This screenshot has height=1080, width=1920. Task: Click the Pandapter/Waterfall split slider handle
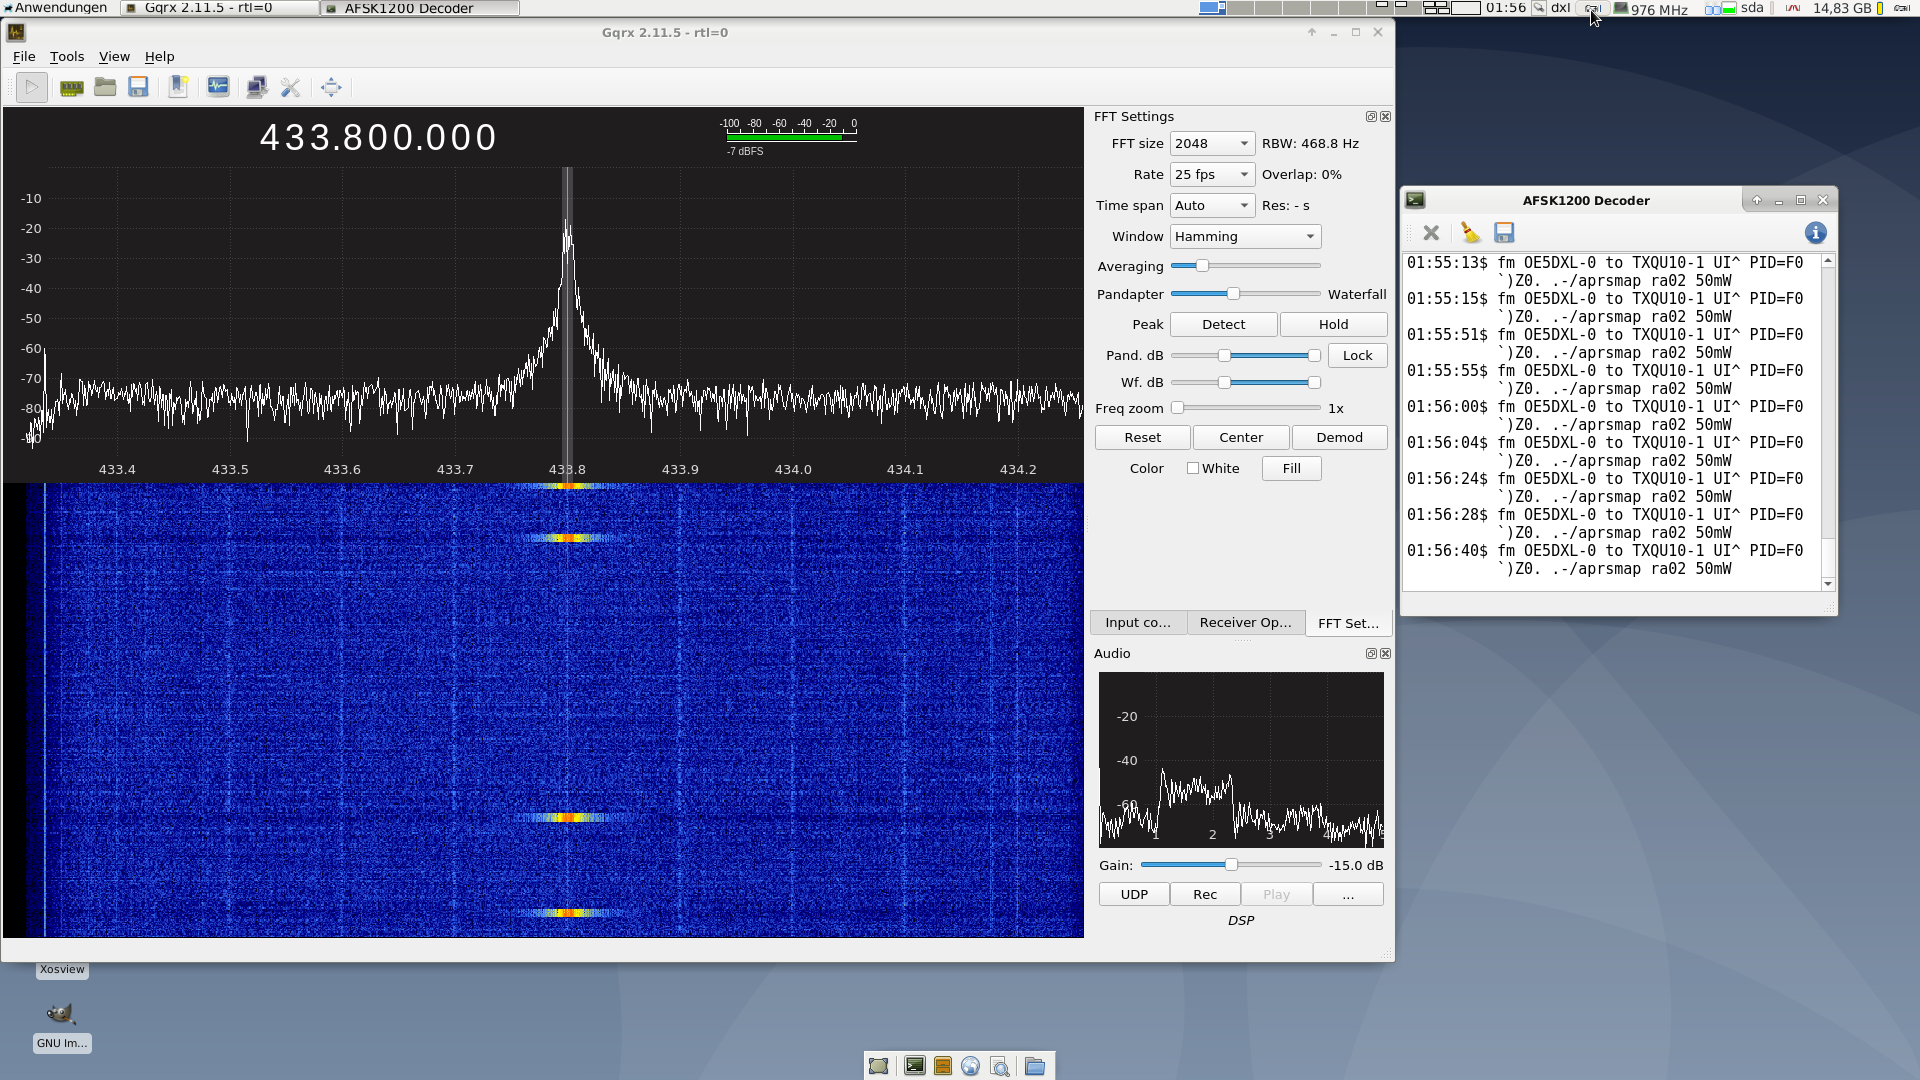click(1234, 294)
